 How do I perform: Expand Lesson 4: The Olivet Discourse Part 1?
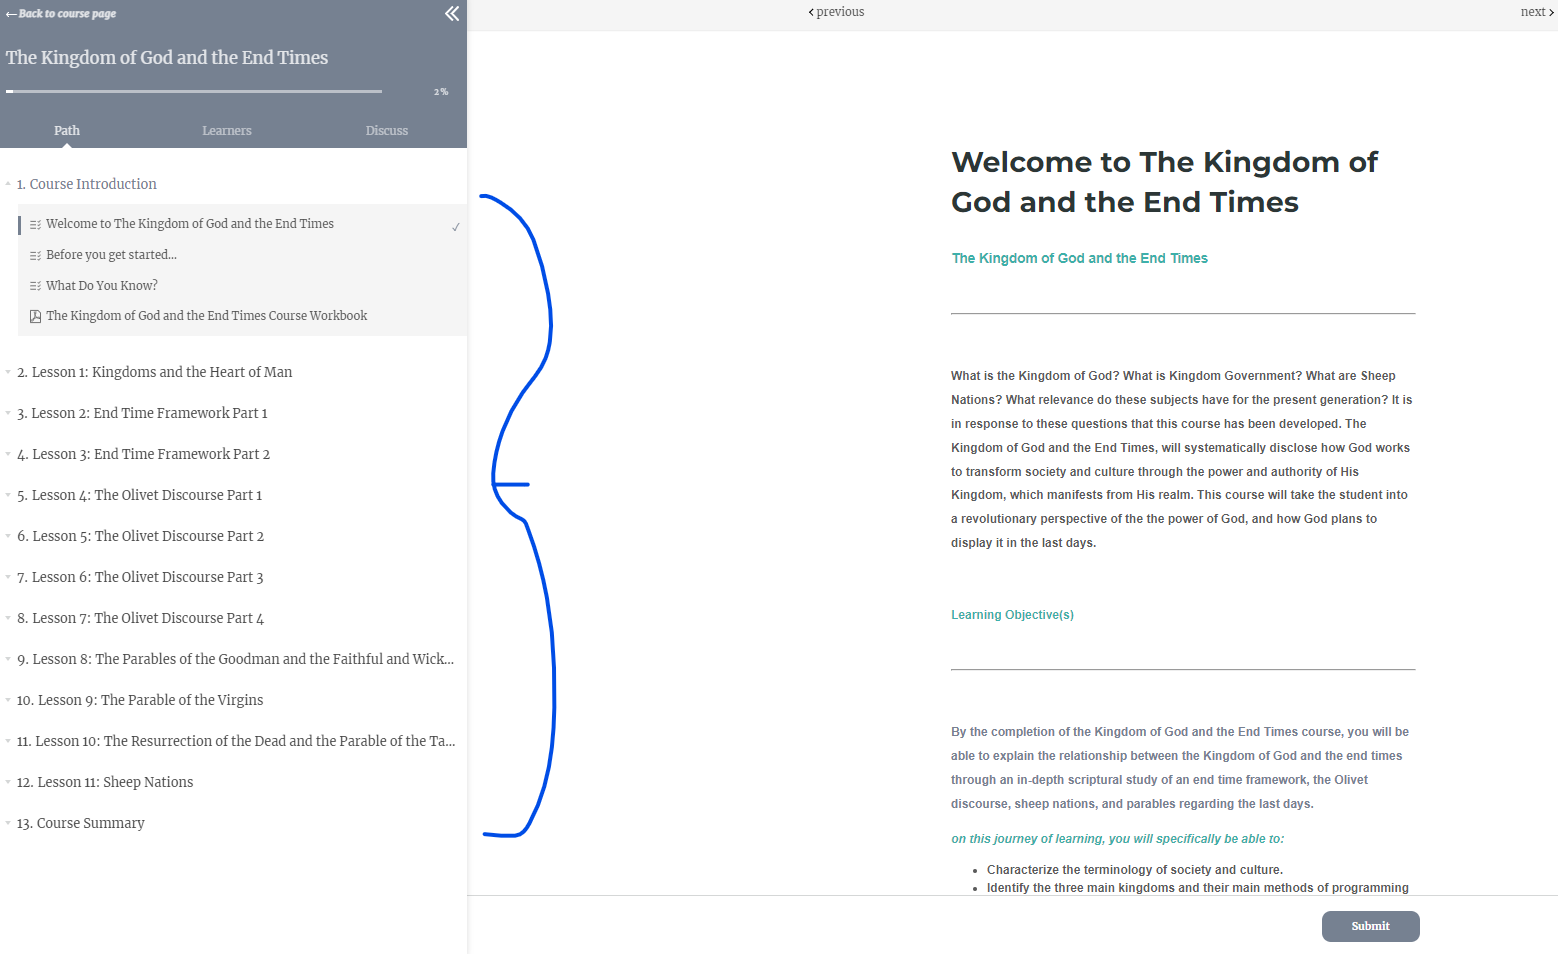8,495
